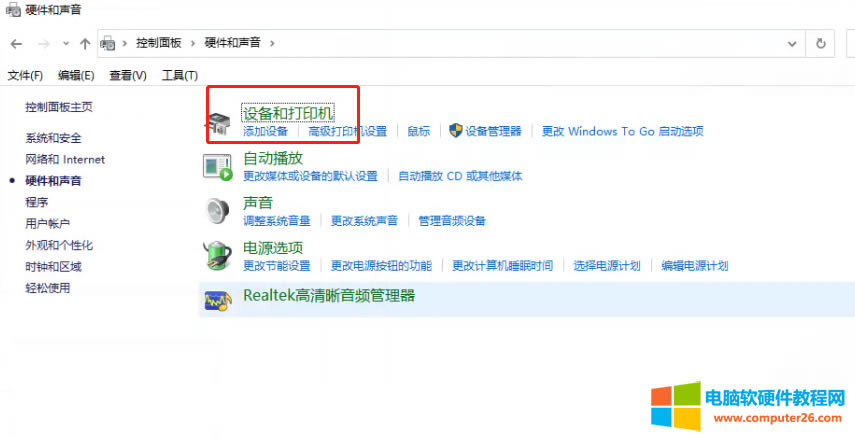The height and width of the screenshot is (438, 855).
Task: Click the AutoPlay category icon
Action: coord(218,167)
